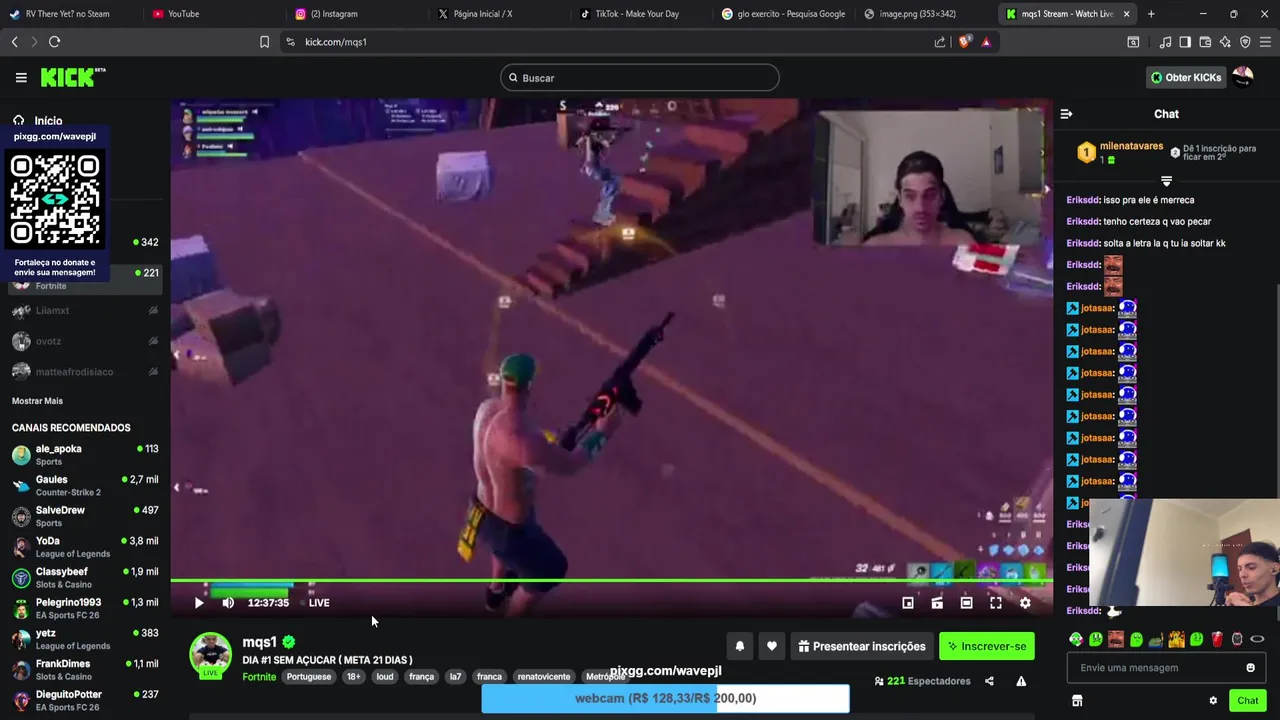The width and height of the screenshot is (1280, 720).
Task: Open Brave Leo AI icon
Action: pos(1225,42)
